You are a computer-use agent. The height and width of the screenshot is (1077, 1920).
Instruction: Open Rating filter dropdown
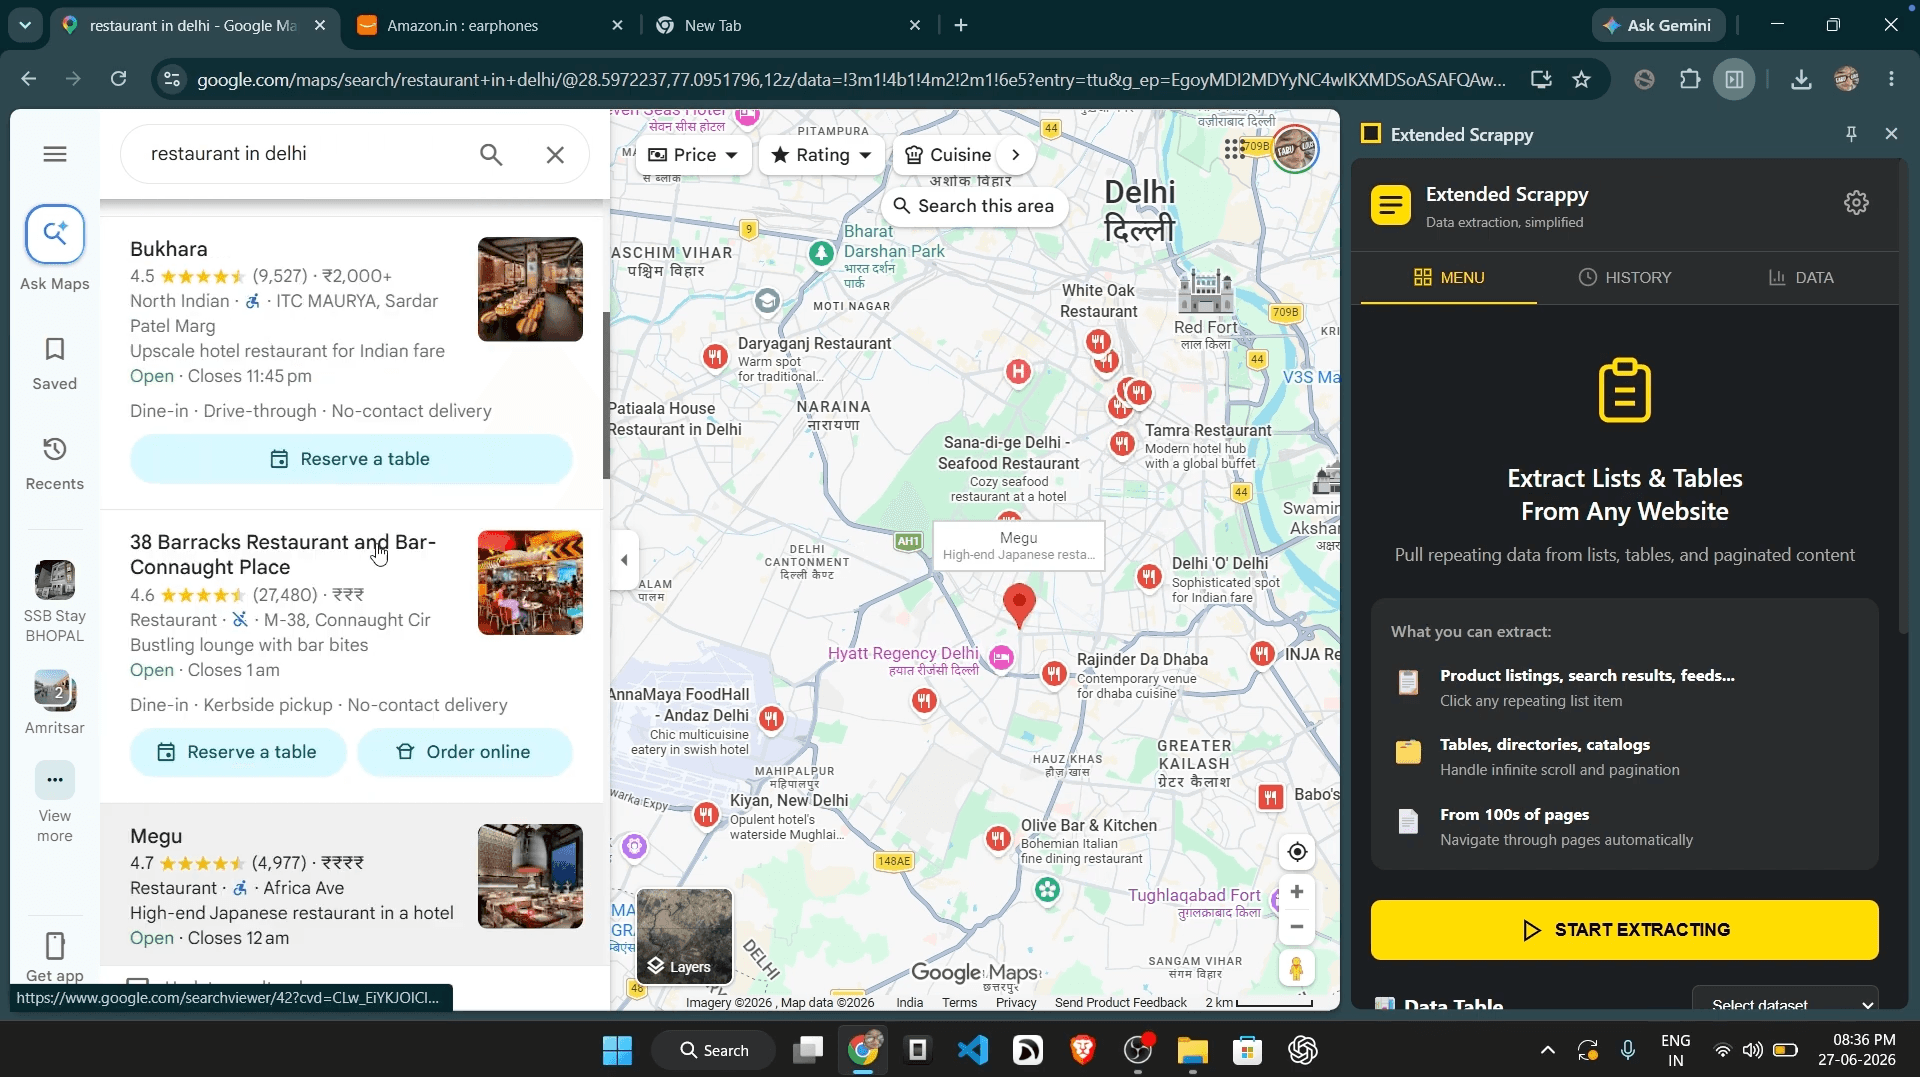(x=821, y=155)
